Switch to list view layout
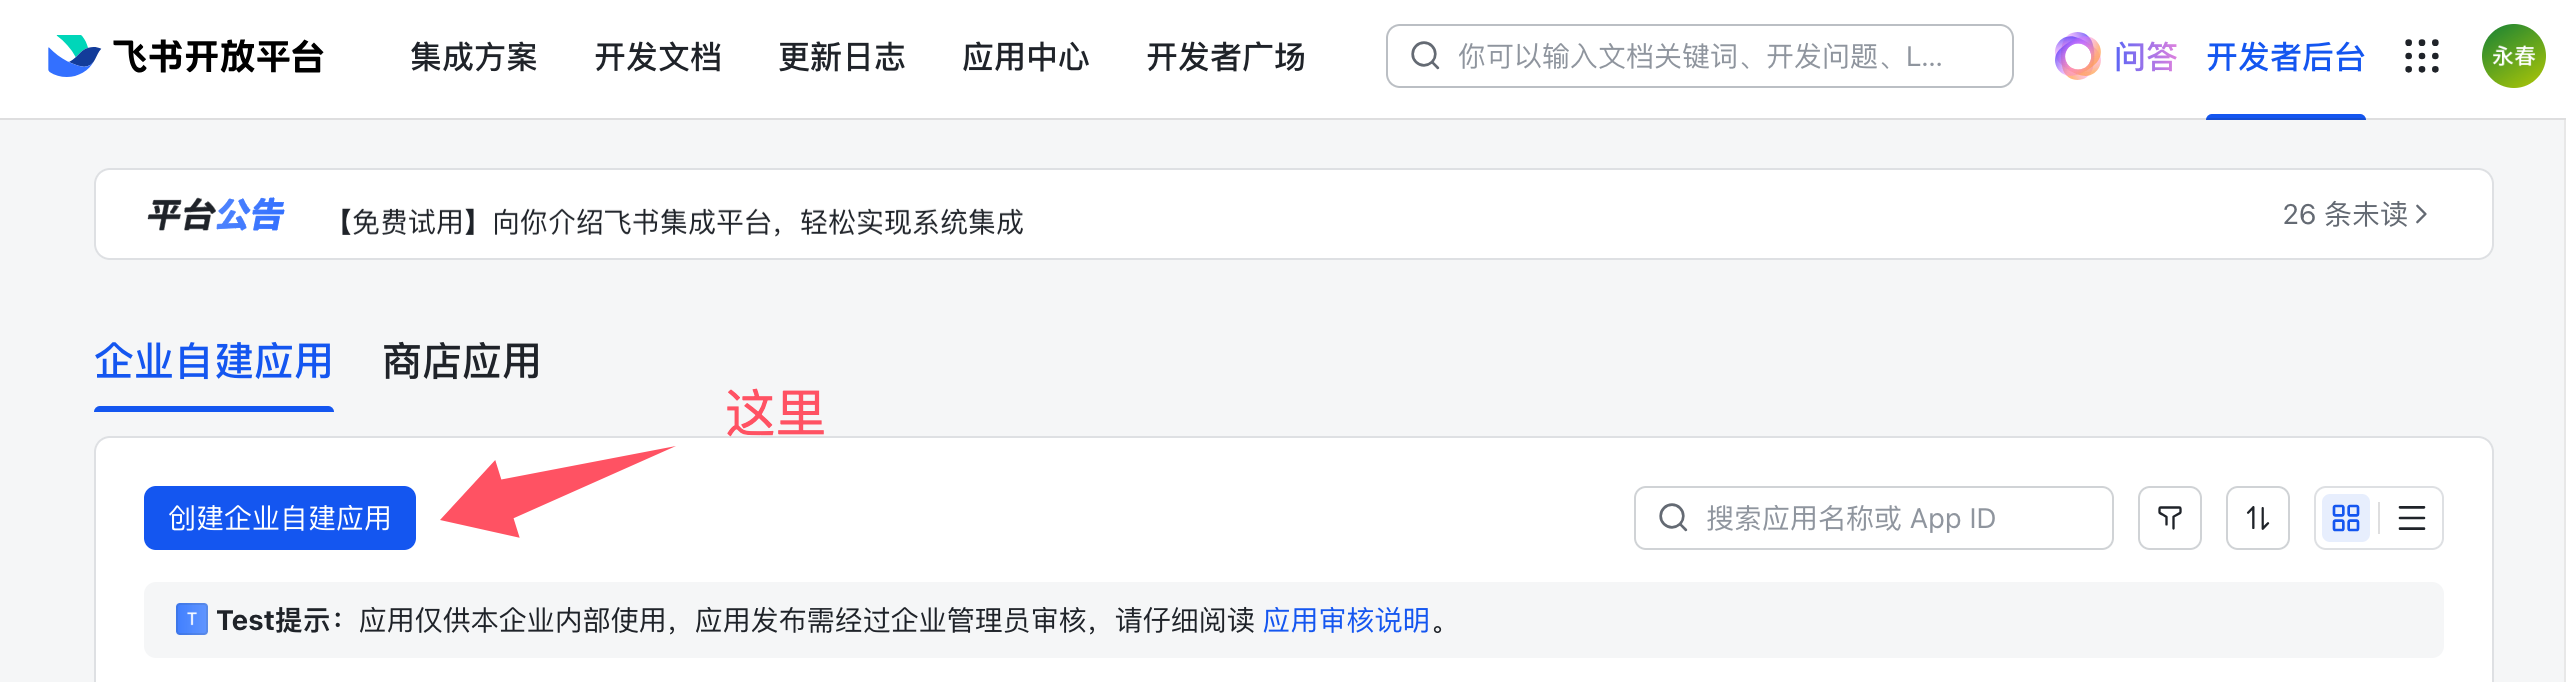This screenshot has height=682, width=2566. coord(2411,518)
